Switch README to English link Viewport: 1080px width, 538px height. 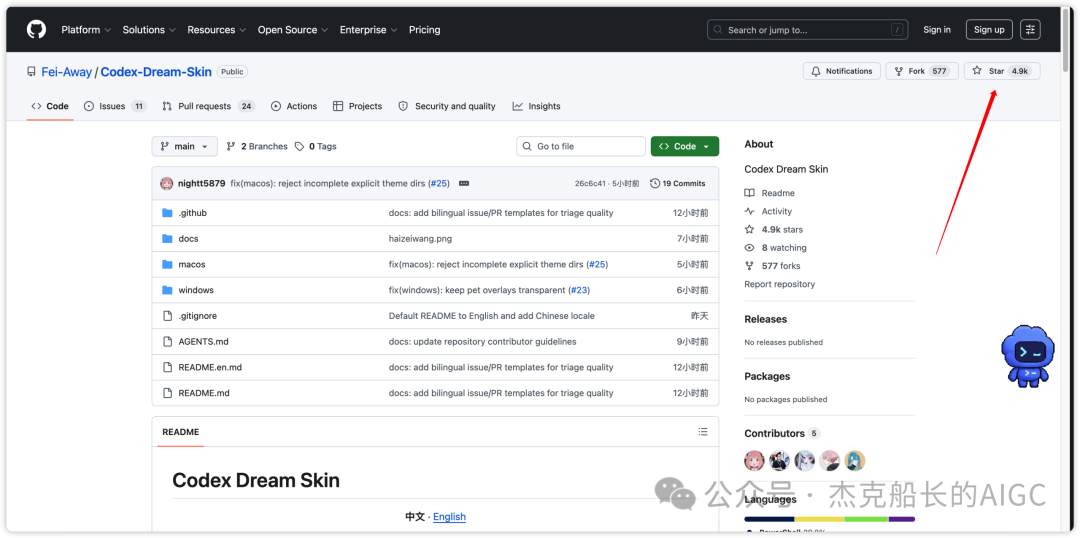(x=449, y=517)
